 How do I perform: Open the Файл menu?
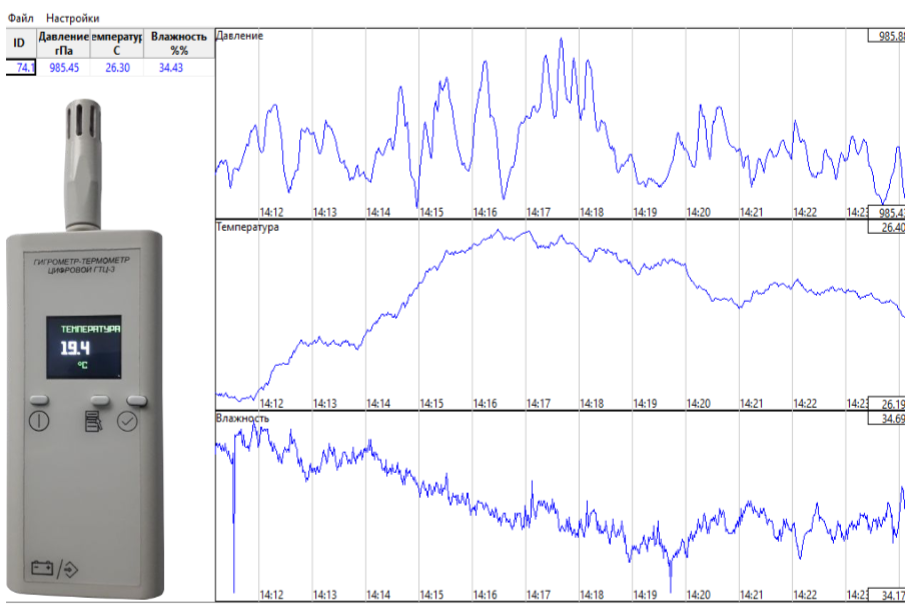click(20, 18)
